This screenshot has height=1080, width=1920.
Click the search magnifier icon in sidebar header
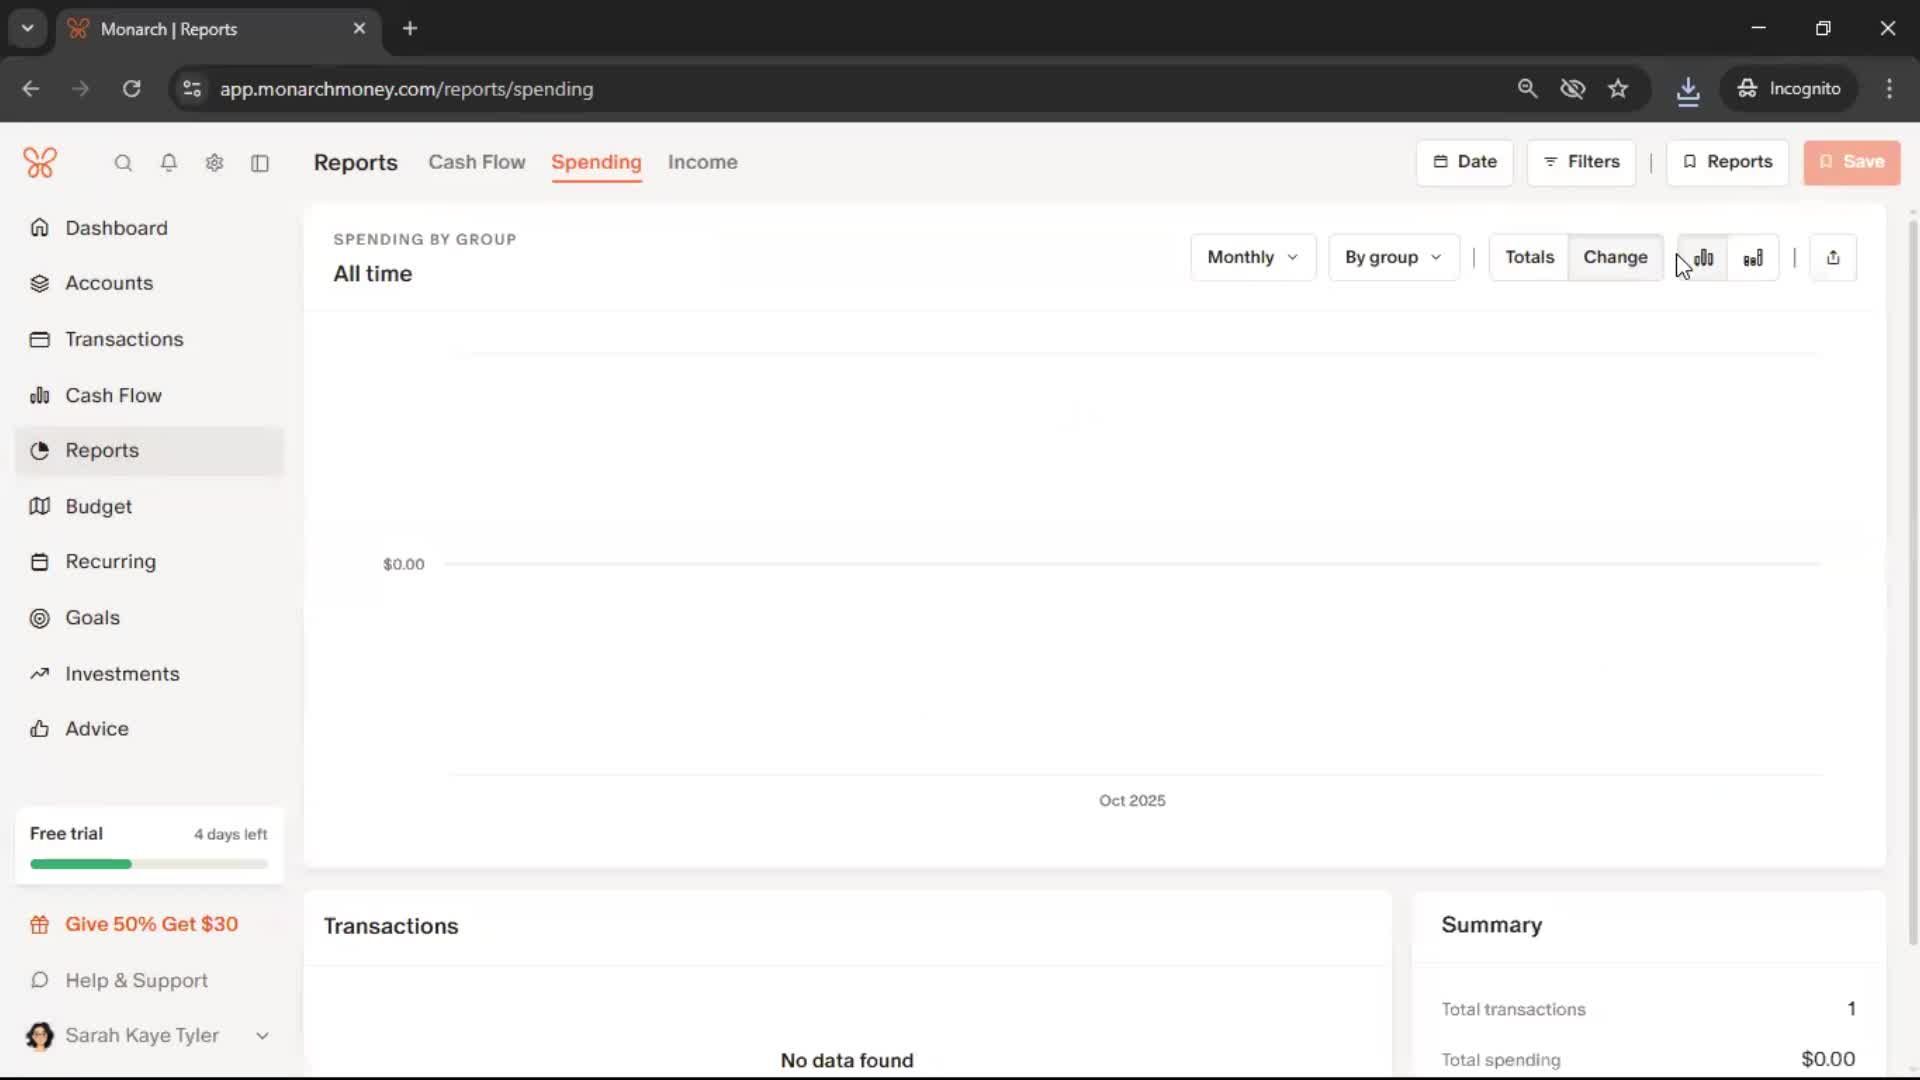(123, 163)
